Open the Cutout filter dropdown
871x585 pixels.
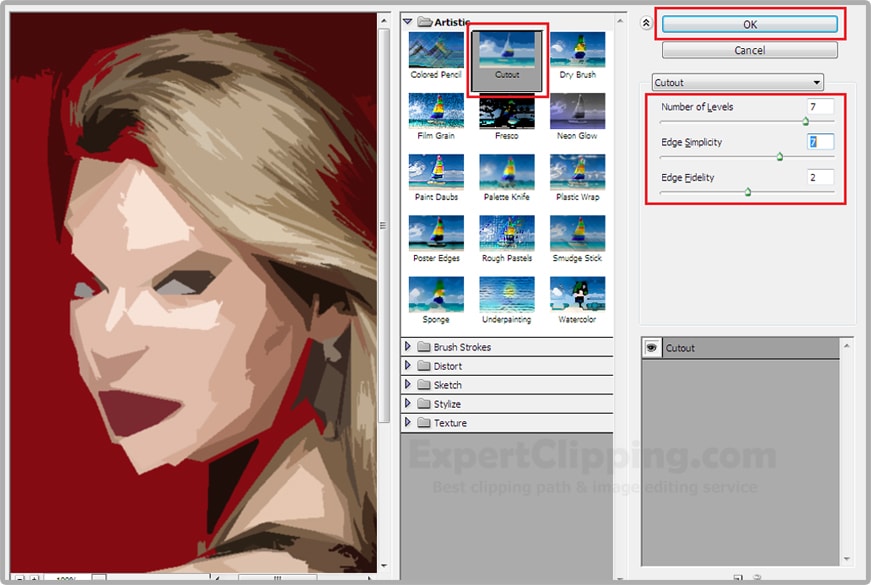(x=737, y=82)
